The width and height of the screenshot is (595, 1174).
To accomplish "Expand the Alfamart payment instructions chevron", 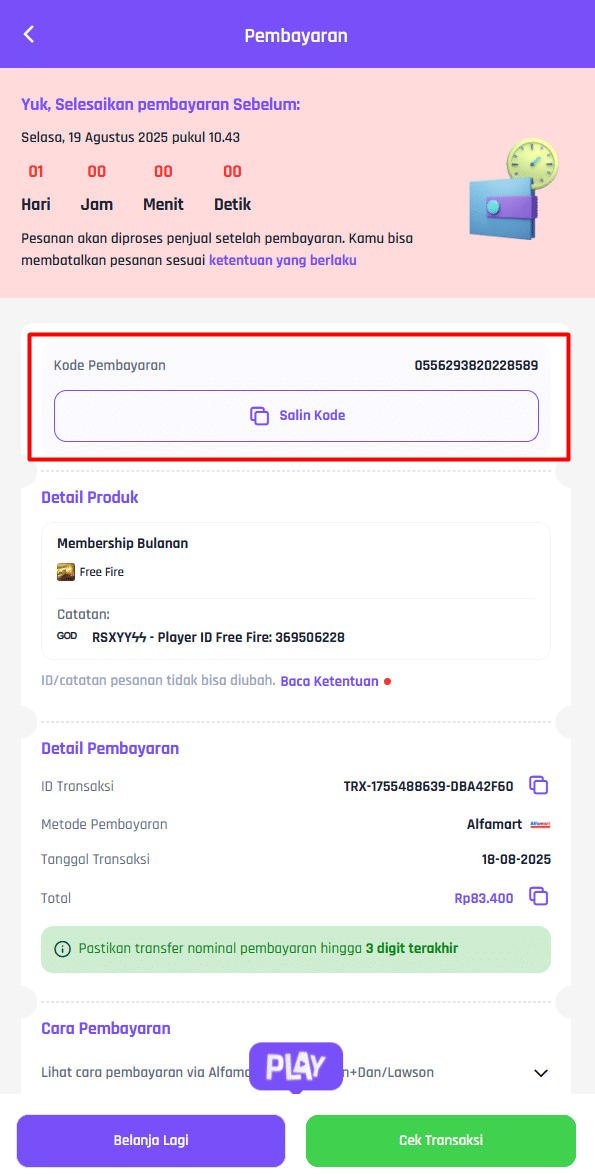I will (541, 1073).
